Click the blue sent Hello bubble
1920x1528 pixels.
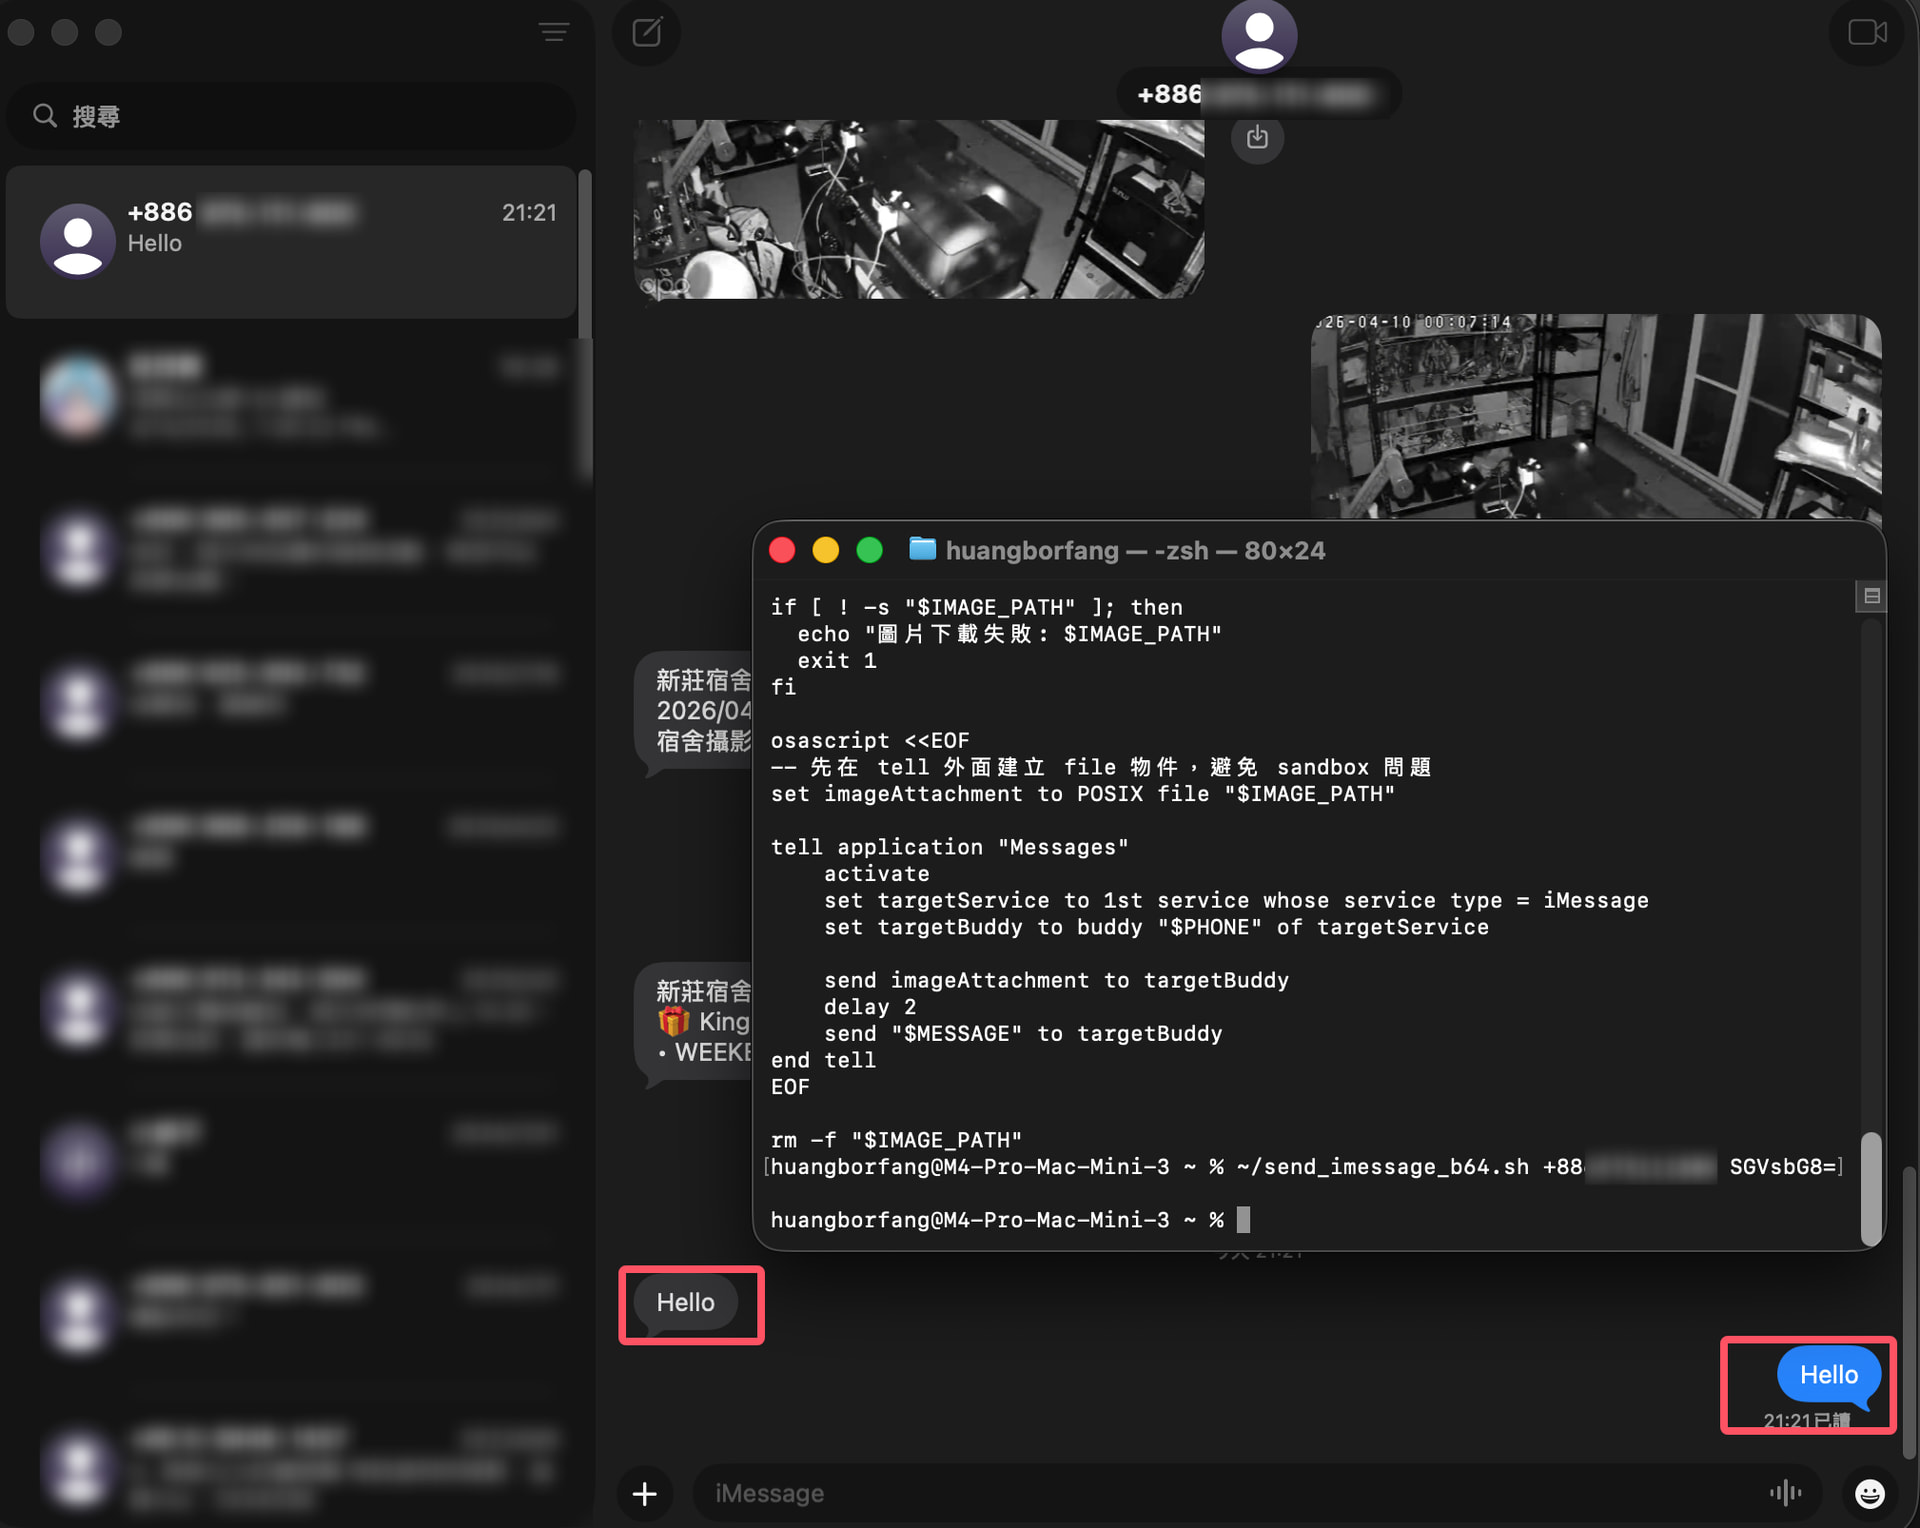pos(1827,1375)
